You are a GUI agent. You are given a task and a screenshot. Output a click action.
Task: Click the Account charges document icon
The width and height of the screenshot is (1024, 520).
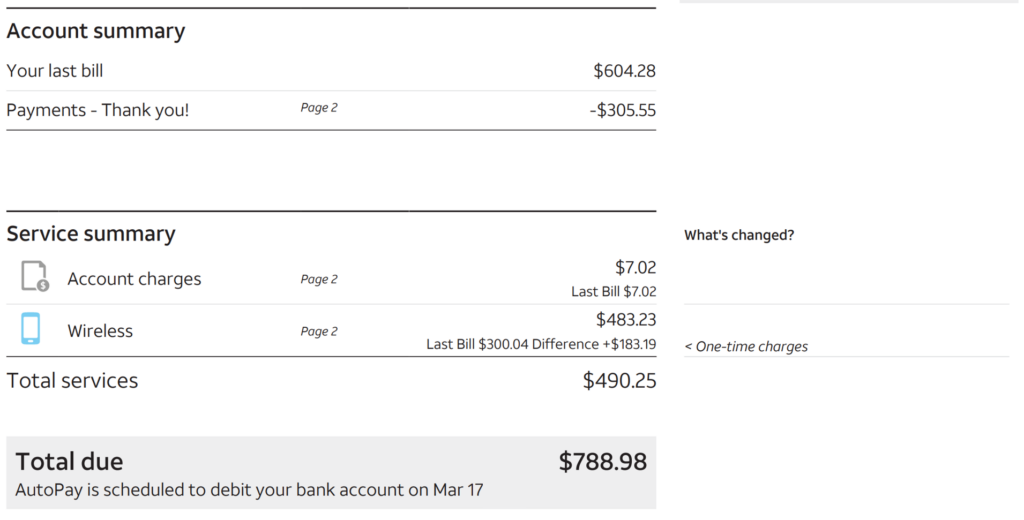35,276
